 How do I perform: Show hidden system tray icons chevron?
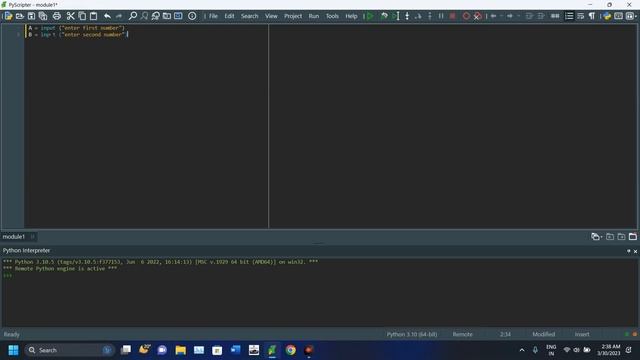click(x=522, y=350)
